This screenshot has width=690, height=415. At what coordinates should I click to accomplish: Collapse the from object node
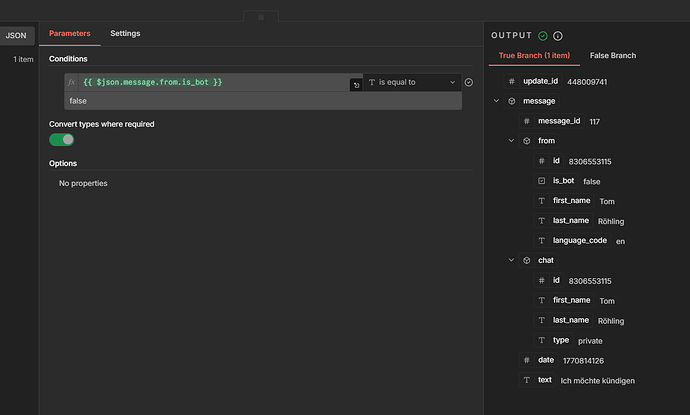pos(512,141)
